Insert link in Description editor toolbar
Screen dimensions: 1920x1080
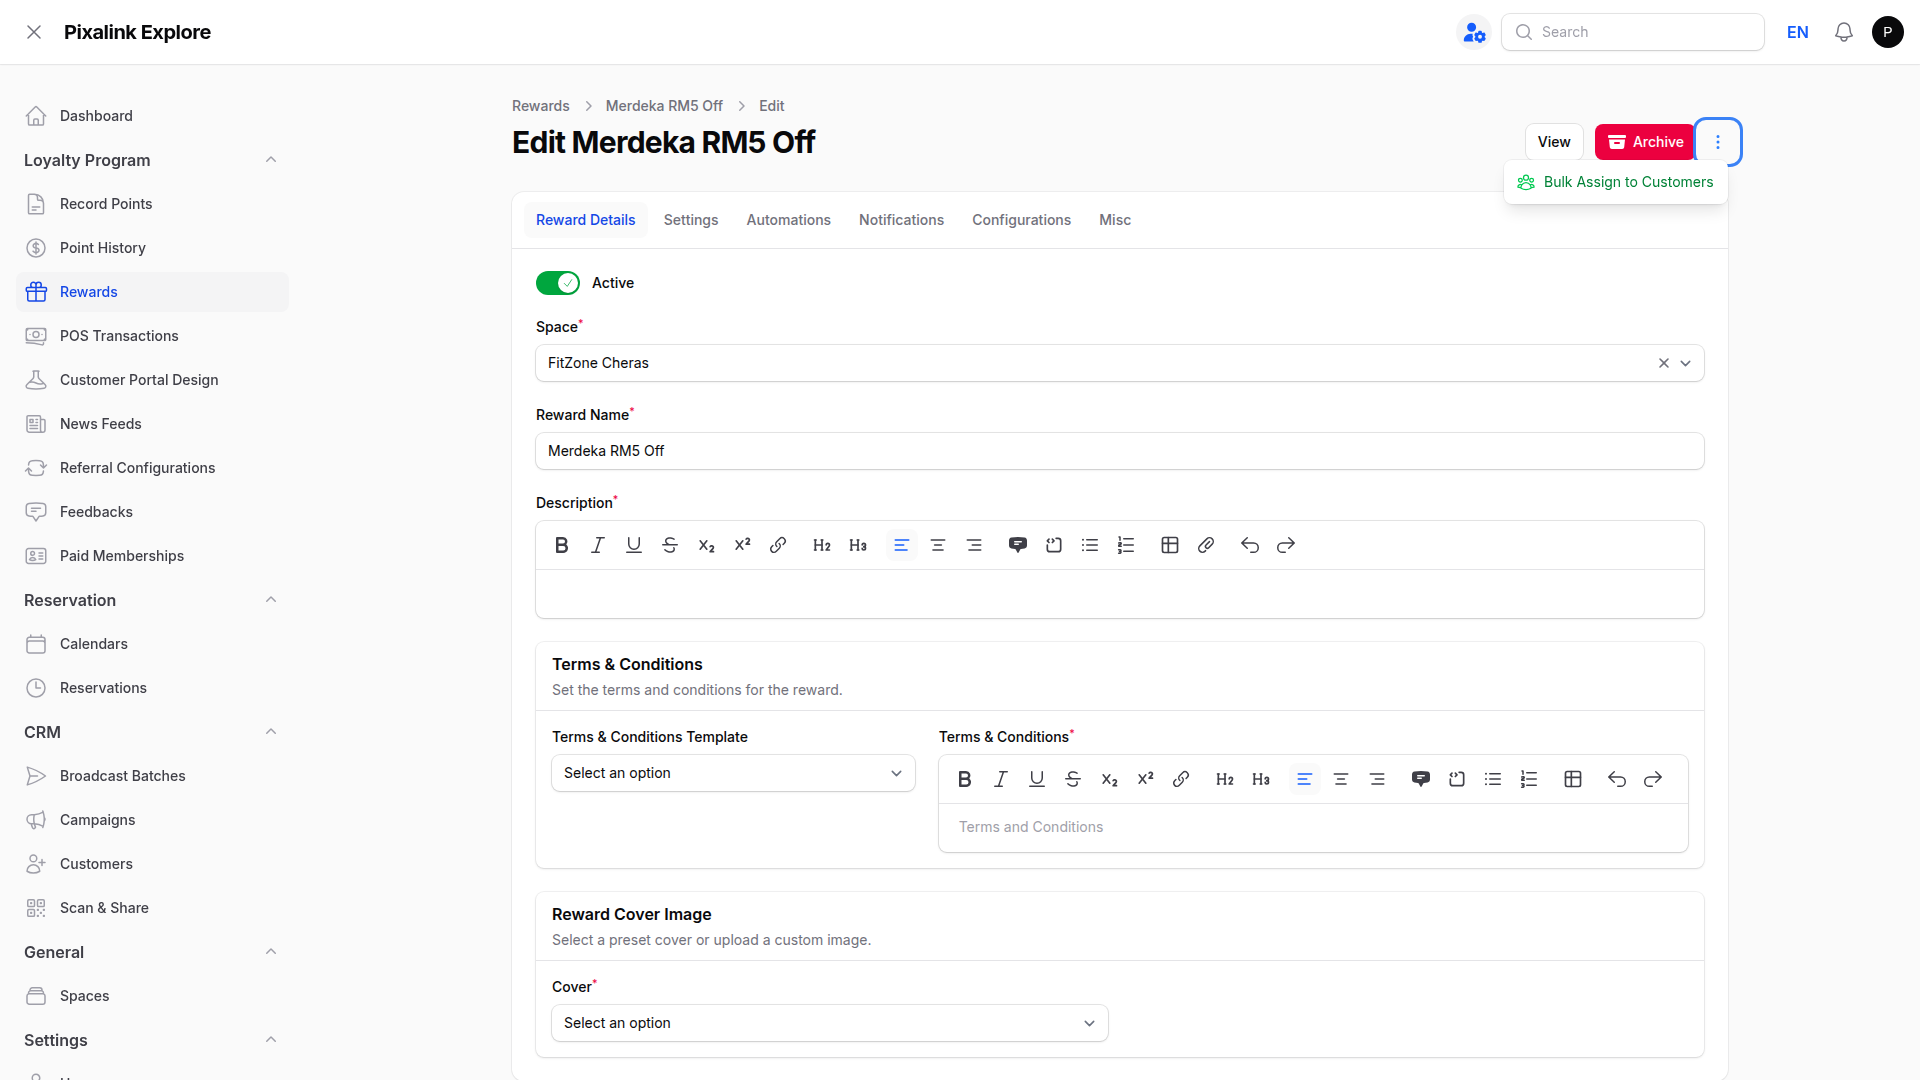(778, 545)
